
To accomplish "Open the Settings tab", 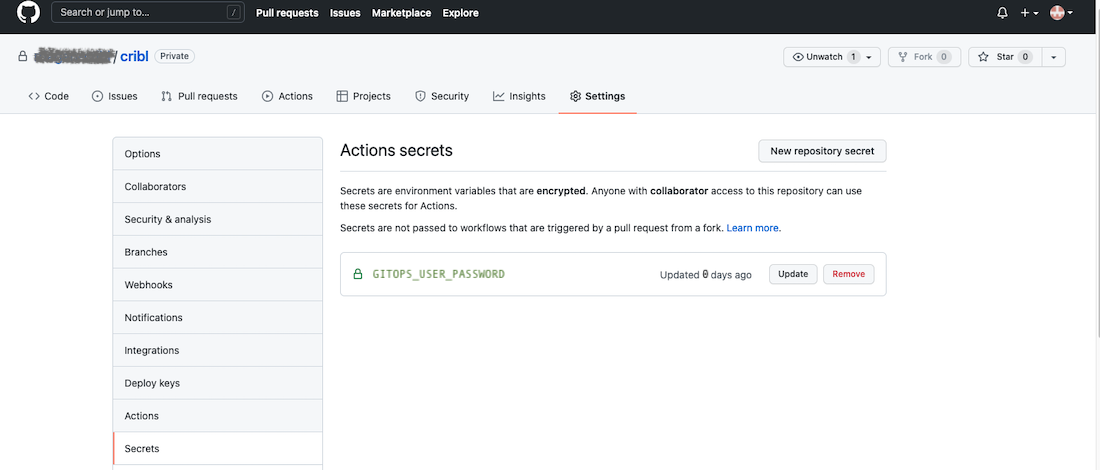I will pyautogui.click(x=598, y=96).
